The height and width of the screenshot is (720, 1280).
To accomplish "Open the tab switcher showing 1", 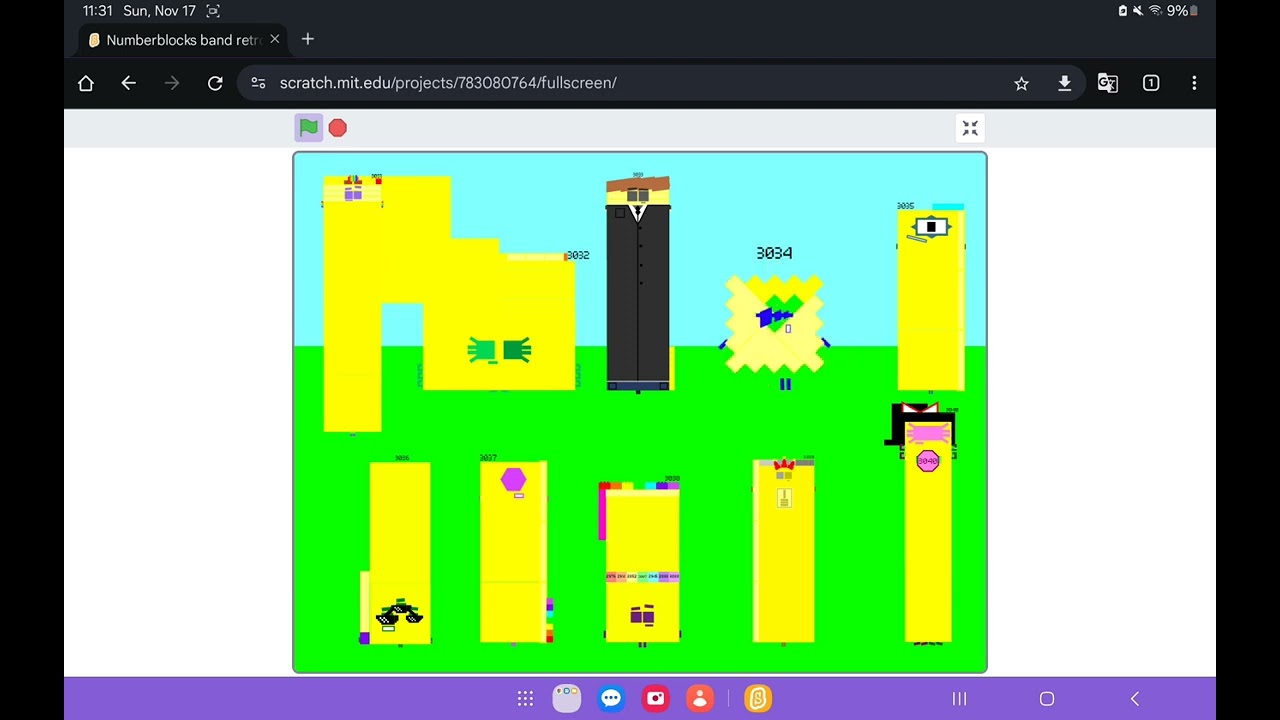I will (1151, 83).
